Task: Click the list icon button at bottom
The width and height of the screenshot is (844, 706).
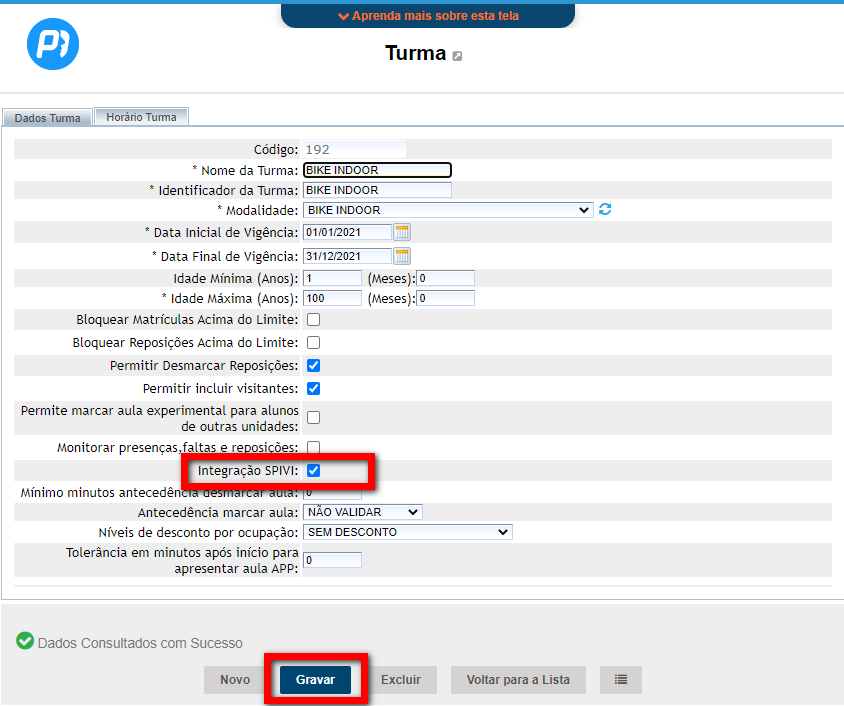Action: (620, 680)
